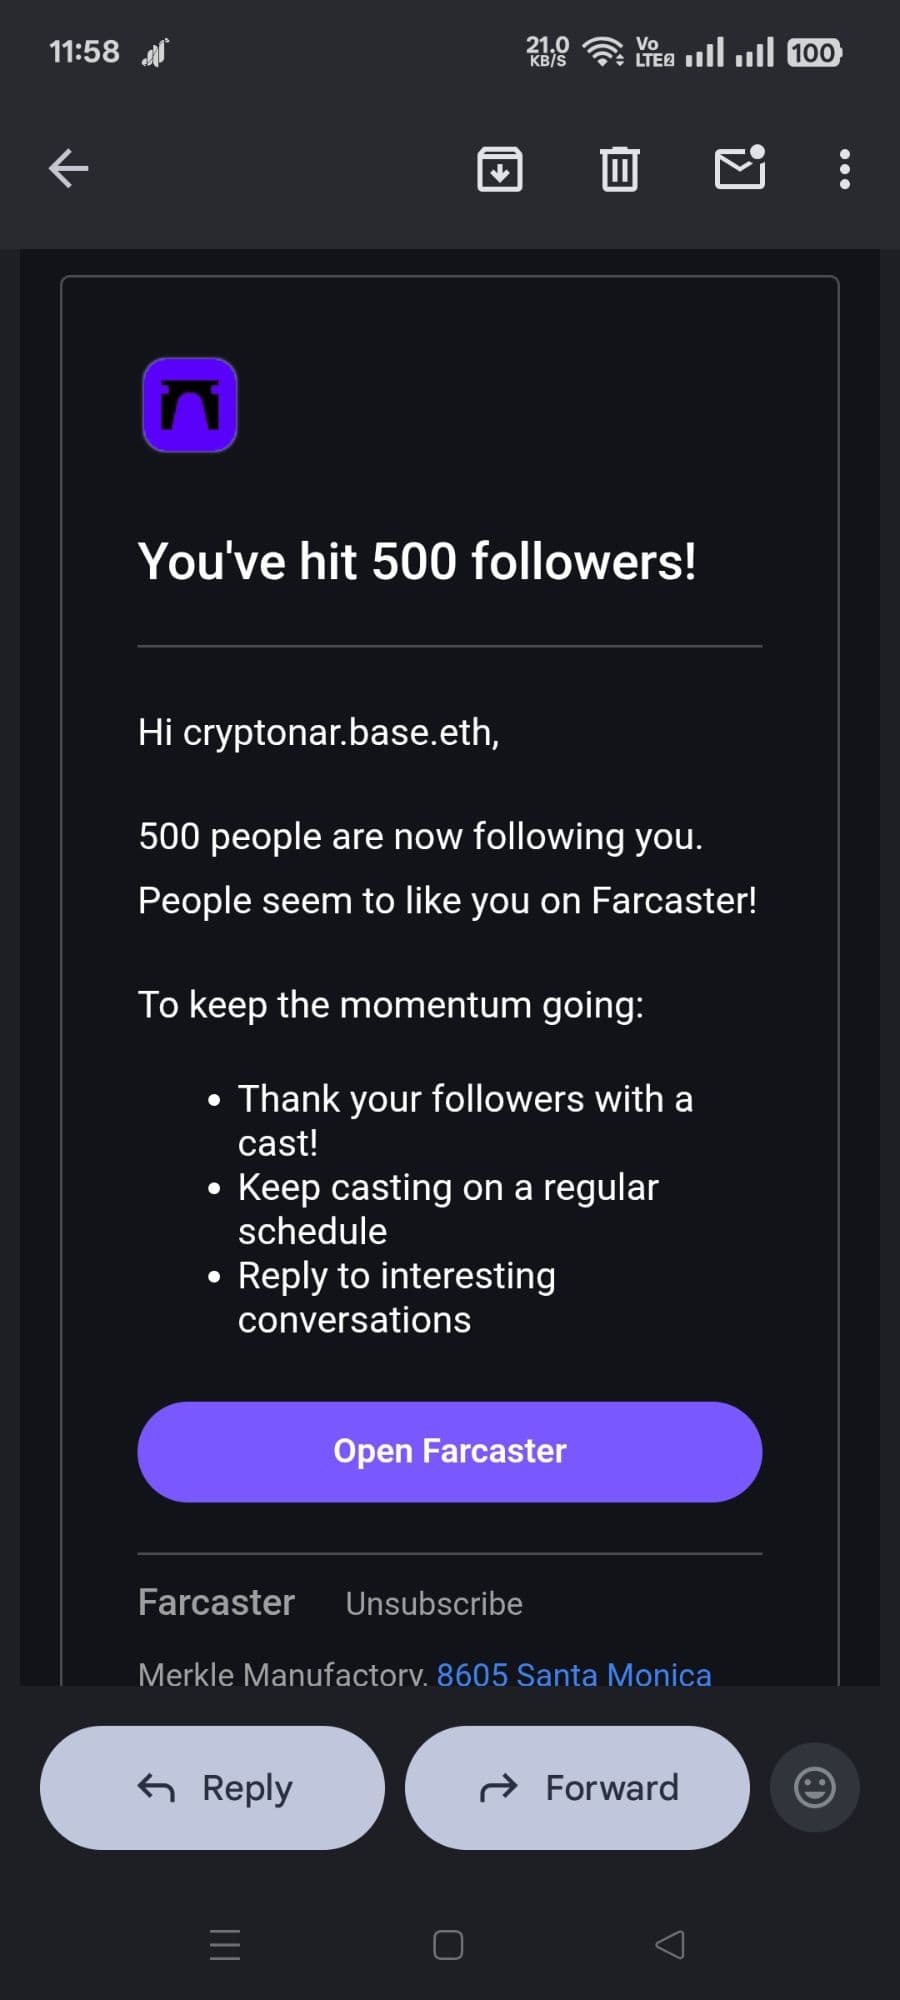Forward this email
900x2000 pixels.
pyautogui.click(x=577, y=1787)
